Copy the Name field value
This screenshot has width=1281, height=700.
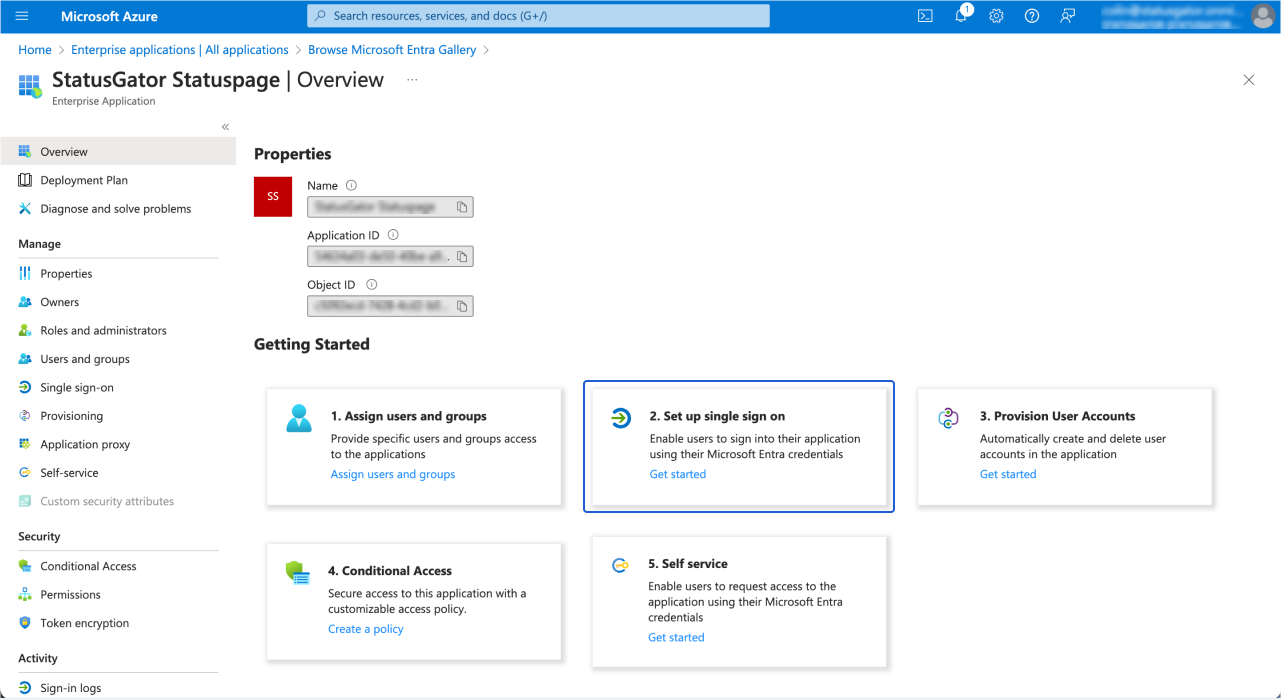point(462,207)
